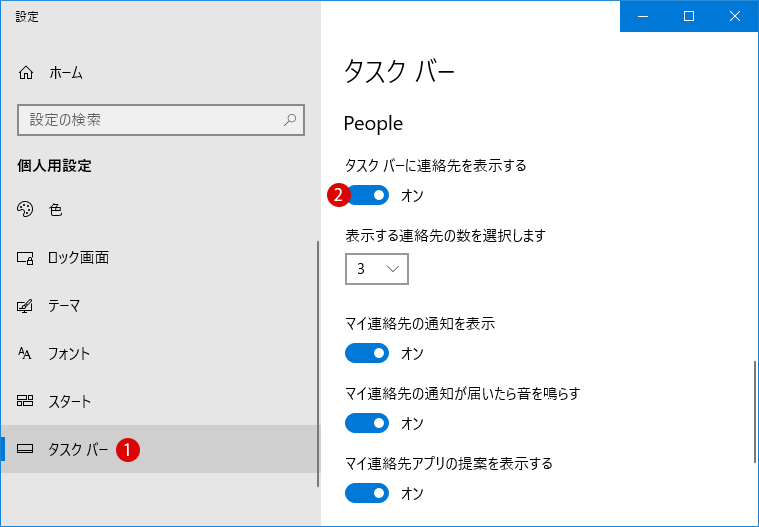Close the settings window
This screenshot has height=527, width=759.
point(735,16)
